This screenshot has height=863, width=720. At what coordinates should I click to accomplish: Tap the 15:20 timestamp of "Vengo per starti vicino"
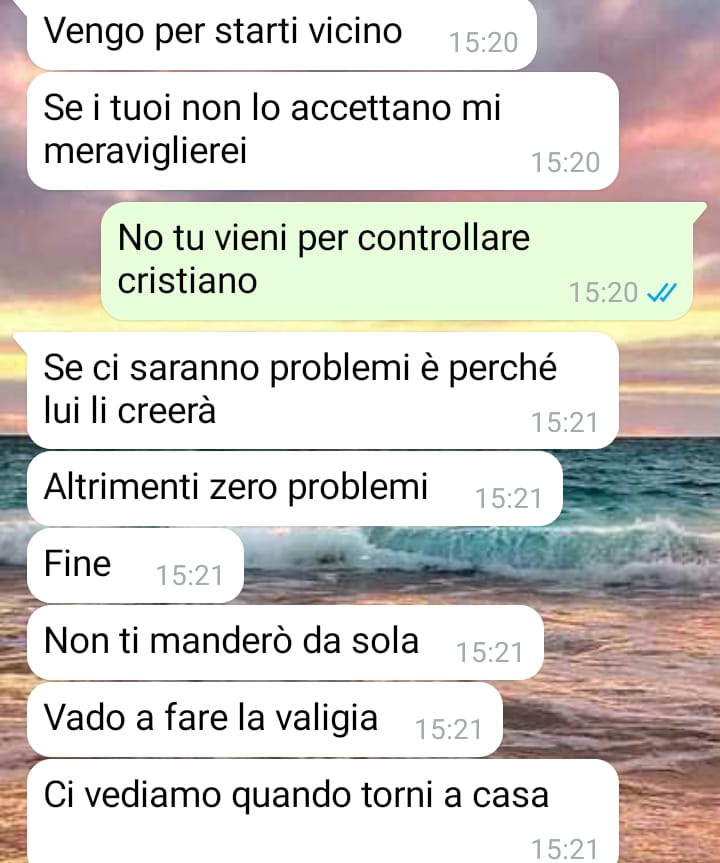483,42
